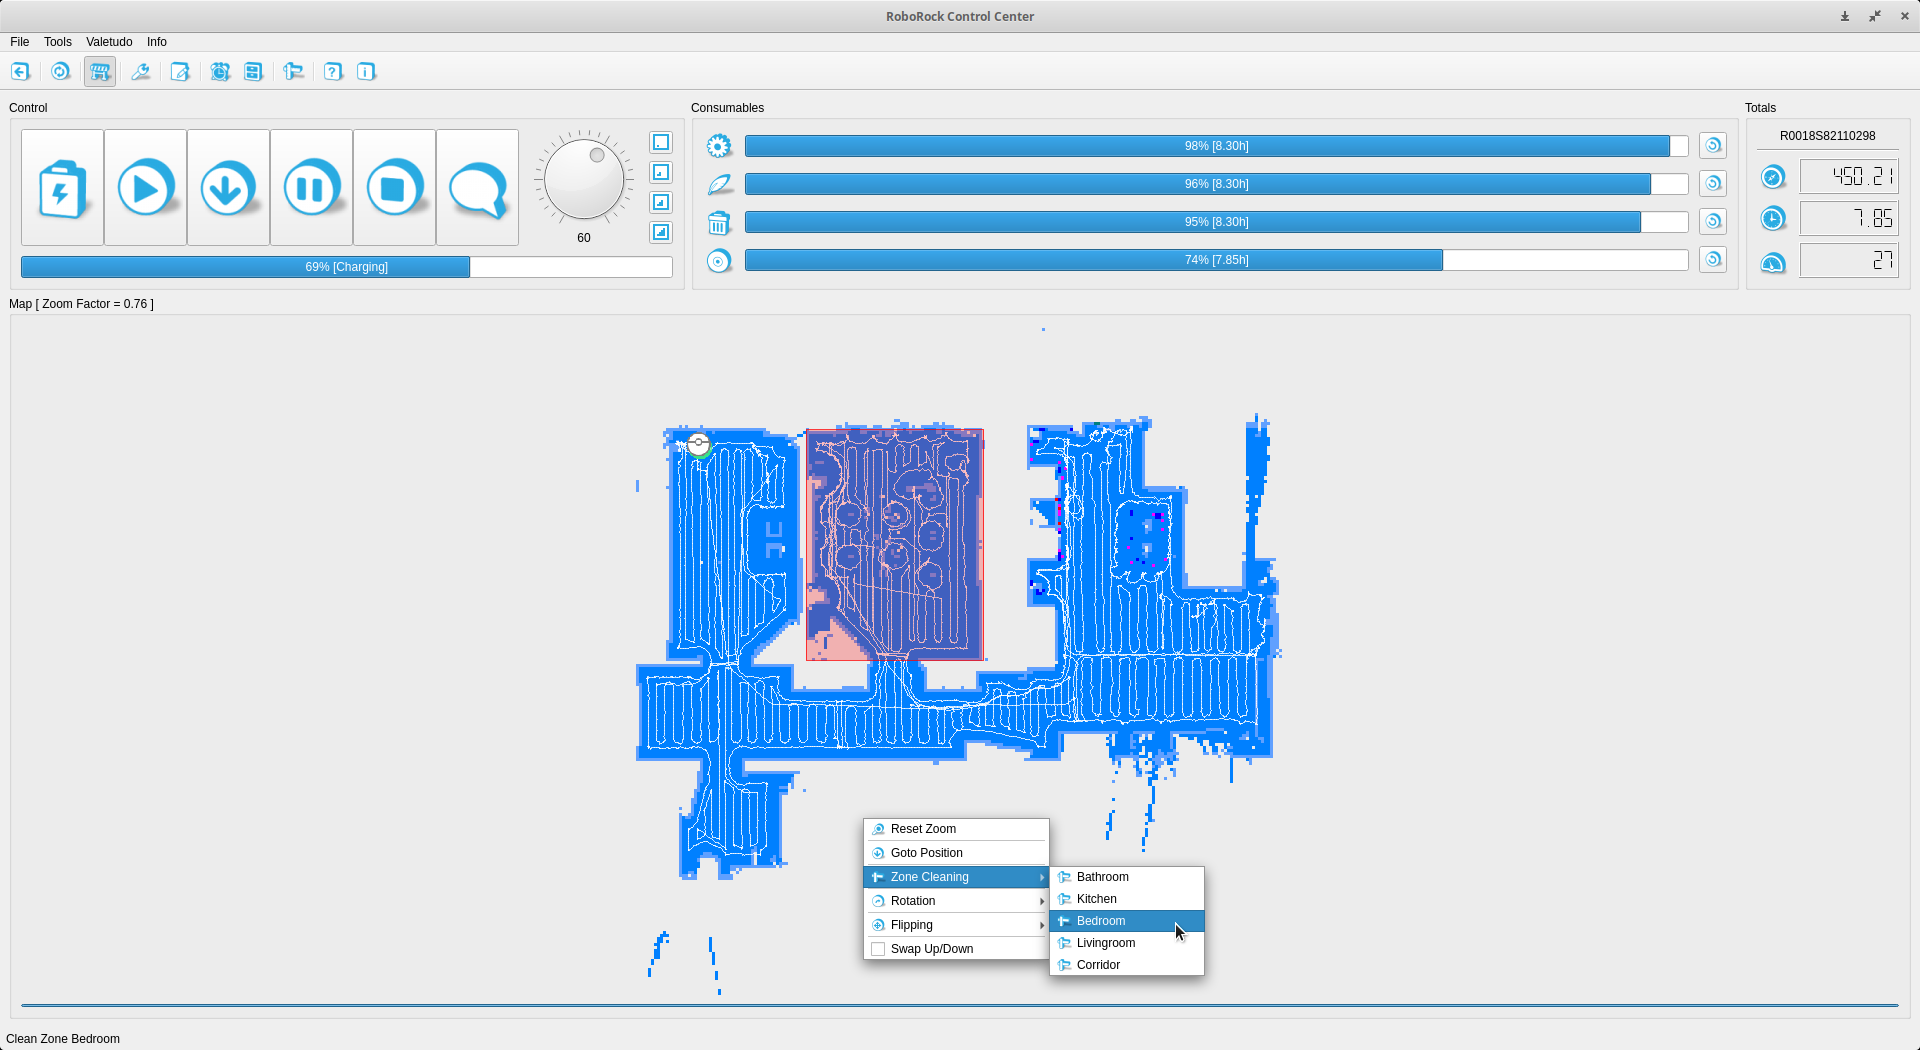Adjust the fan speed dial knob
Screen dimensions: 1920x1050
click(584, 179)
